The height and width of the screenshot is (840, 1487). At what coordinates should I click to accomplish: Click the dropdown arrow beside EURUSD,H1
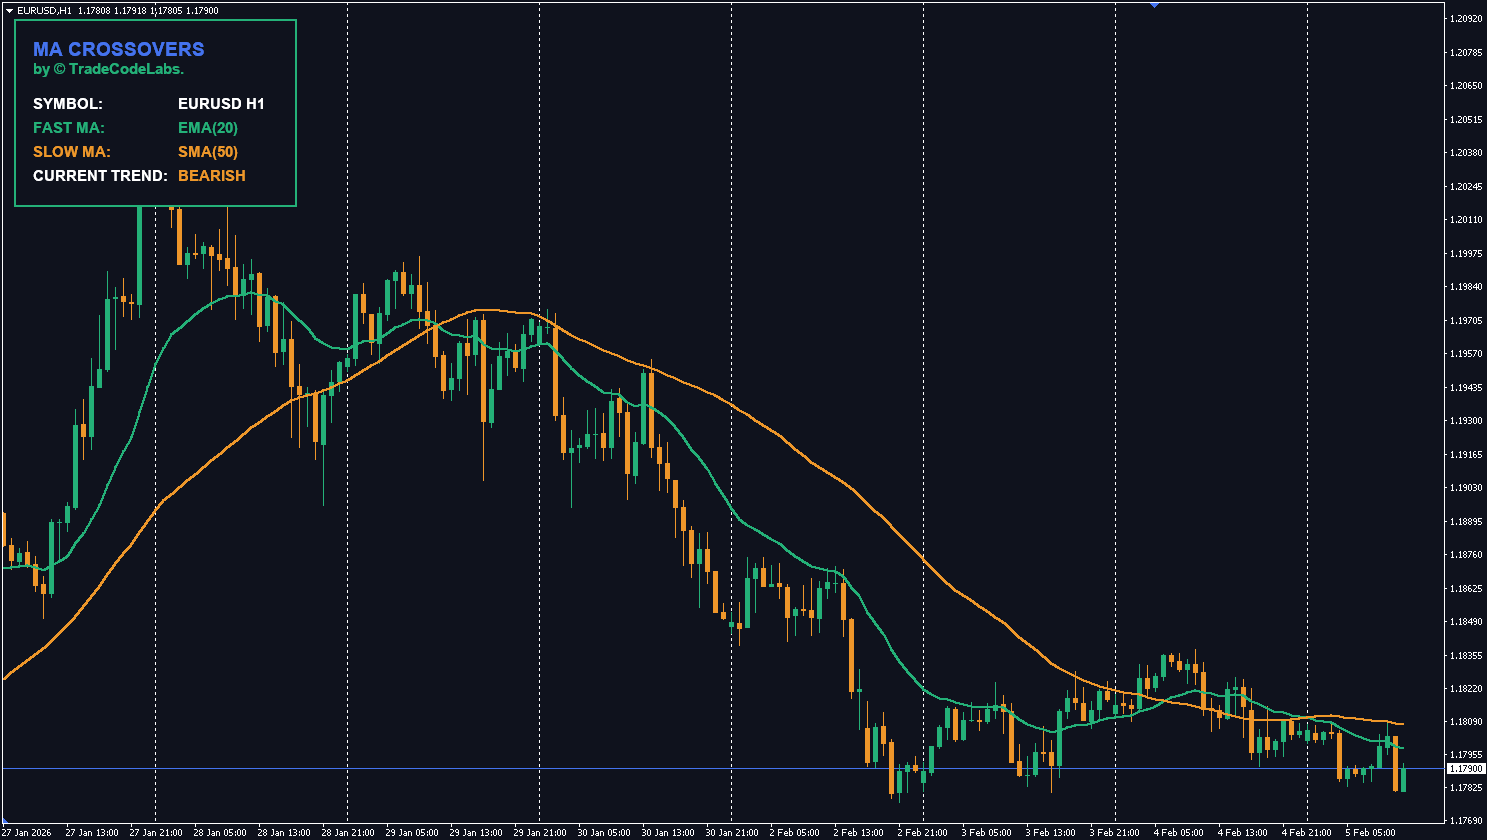pyautogui.click(x=8, y=10)
